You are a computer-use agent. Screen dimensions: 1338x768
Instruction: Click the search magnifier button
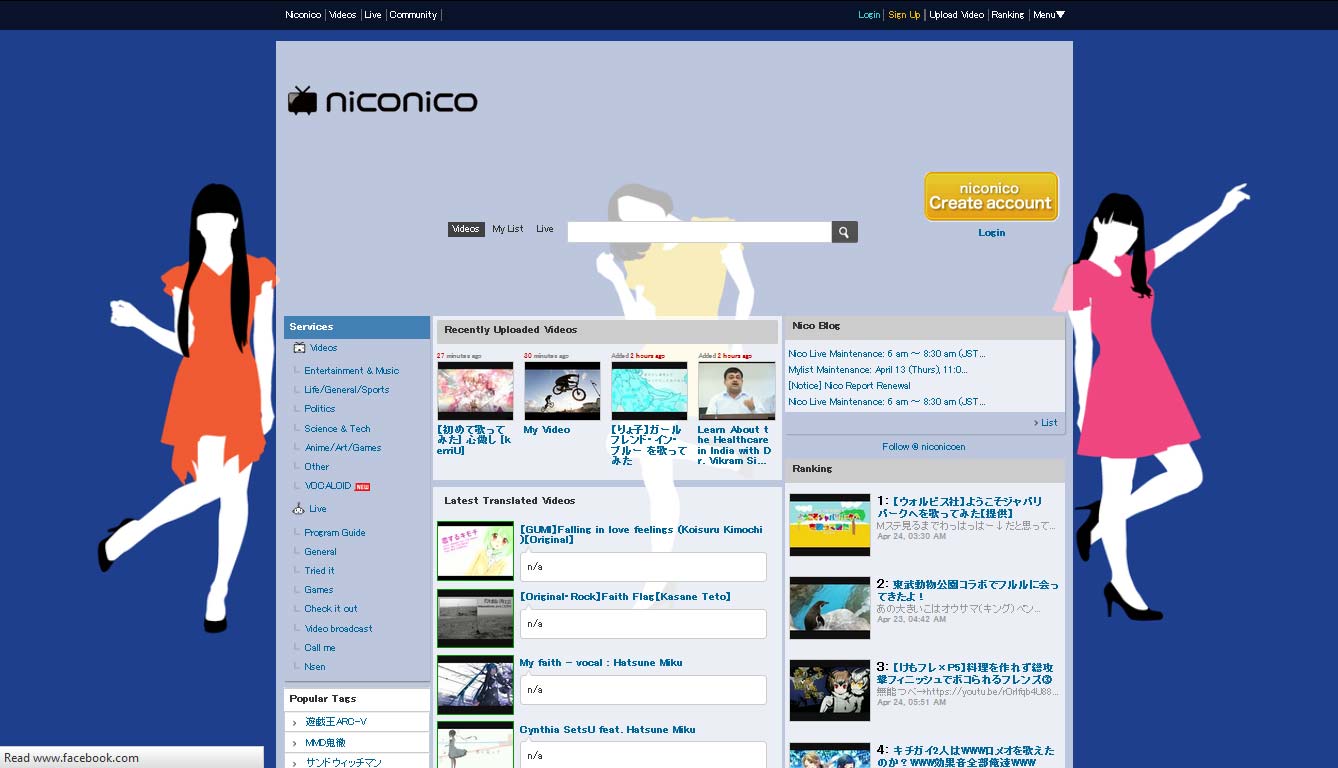[845, 232]
